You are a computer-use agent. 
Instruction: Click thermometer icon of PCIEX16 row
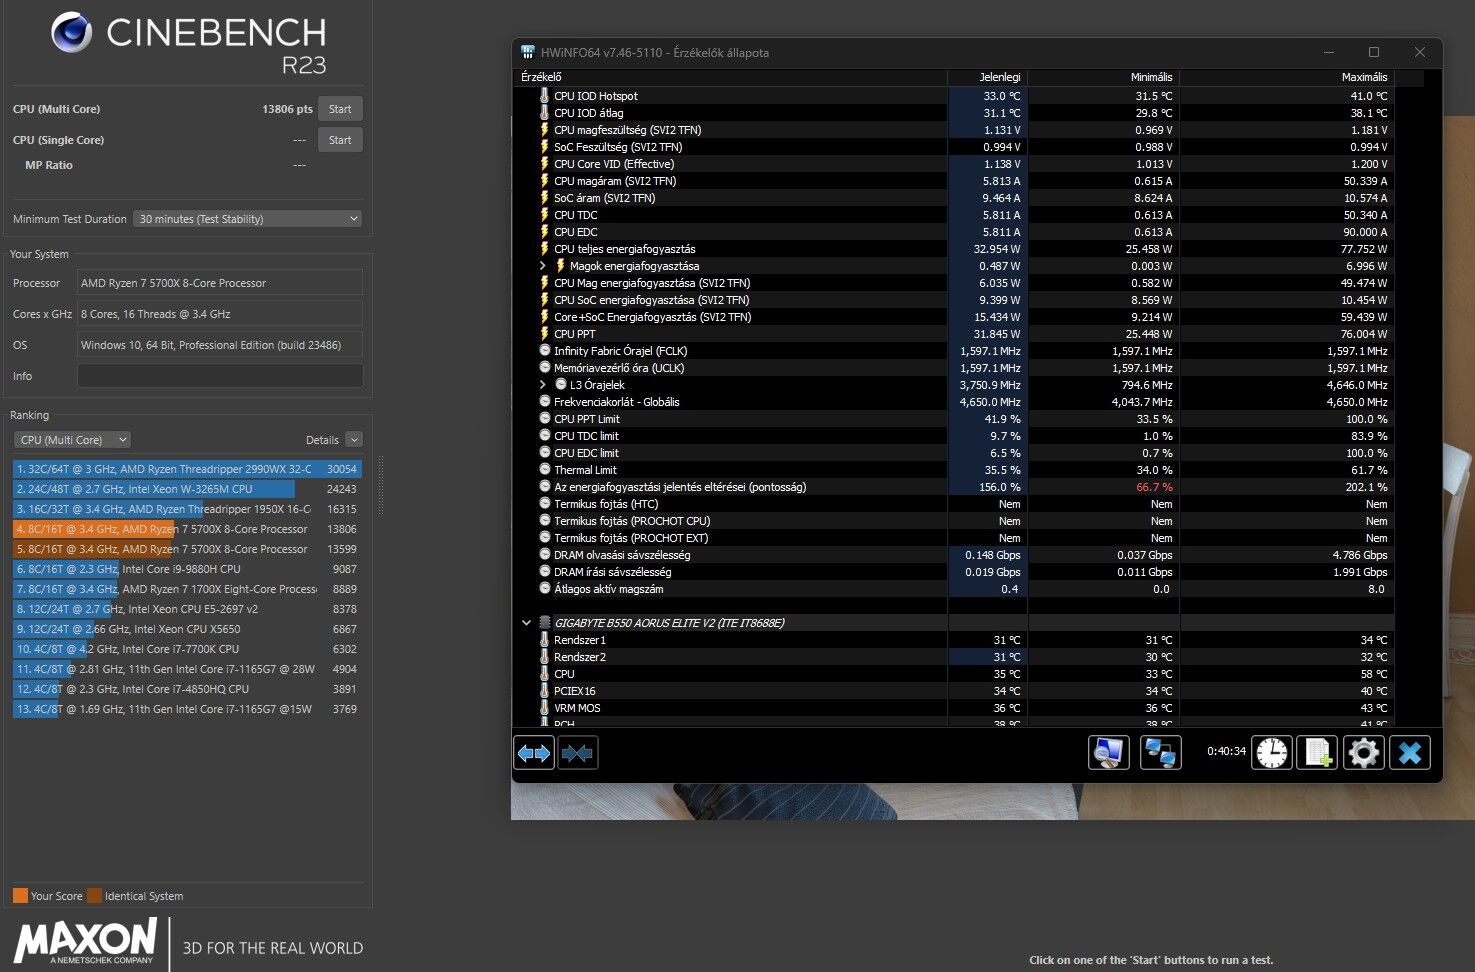pyautogui.click(x=544, y=691)
